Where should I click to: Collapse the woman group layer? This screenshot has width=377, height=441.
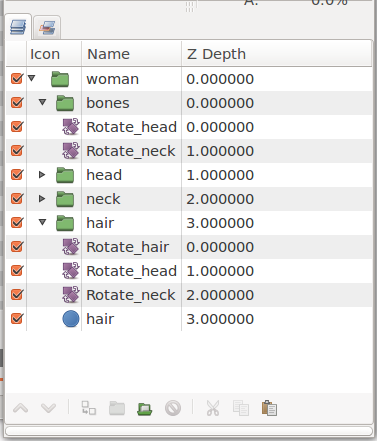point(32,78)
